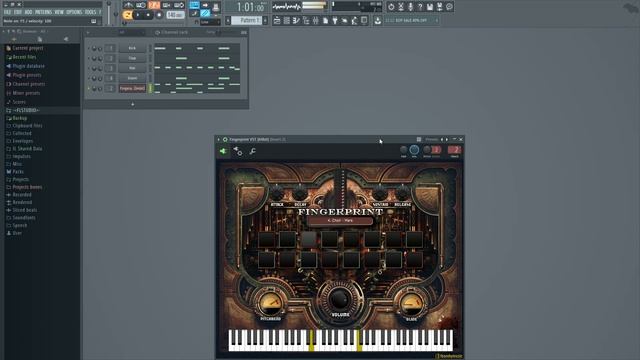Click the large VOLUME knob in Fingerprint
This screenshot has height=360, width=640.
pos(340,299)
